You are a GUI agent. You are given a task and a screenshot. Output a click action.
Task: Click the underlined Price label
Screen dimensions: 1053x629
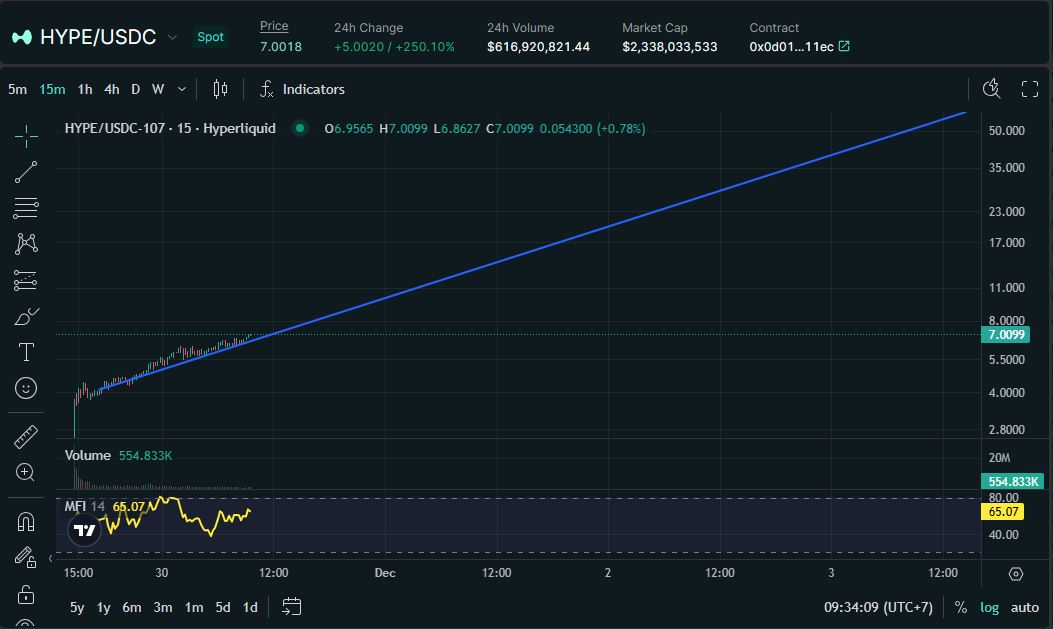(274, 26)
